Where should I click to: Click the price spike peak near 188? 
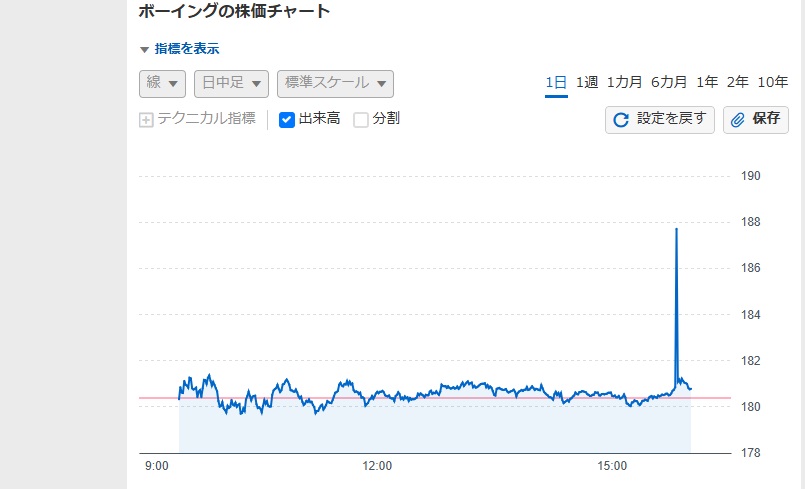(676, 229)
